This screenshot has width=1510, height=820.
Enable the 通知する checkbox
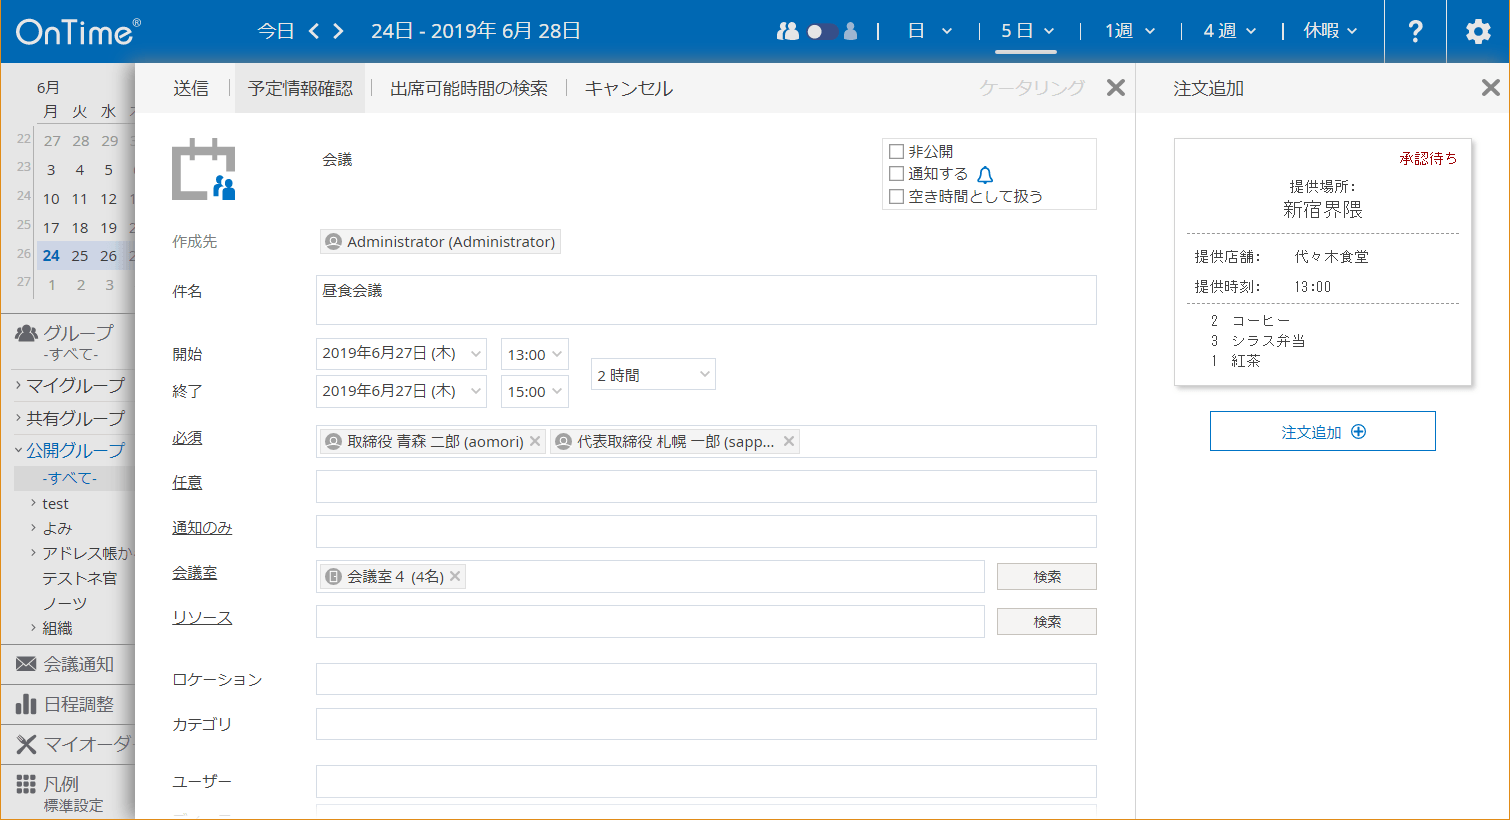[x=896, y=174]
